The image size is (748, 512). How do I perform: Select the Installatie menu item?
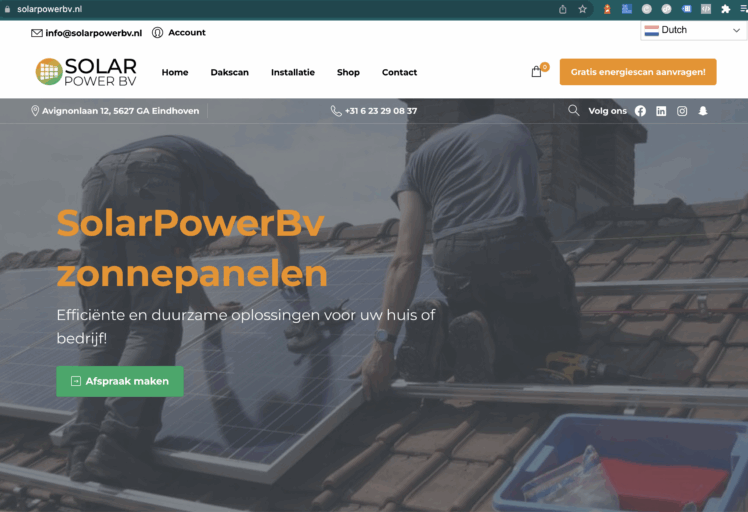click(293, 72)
